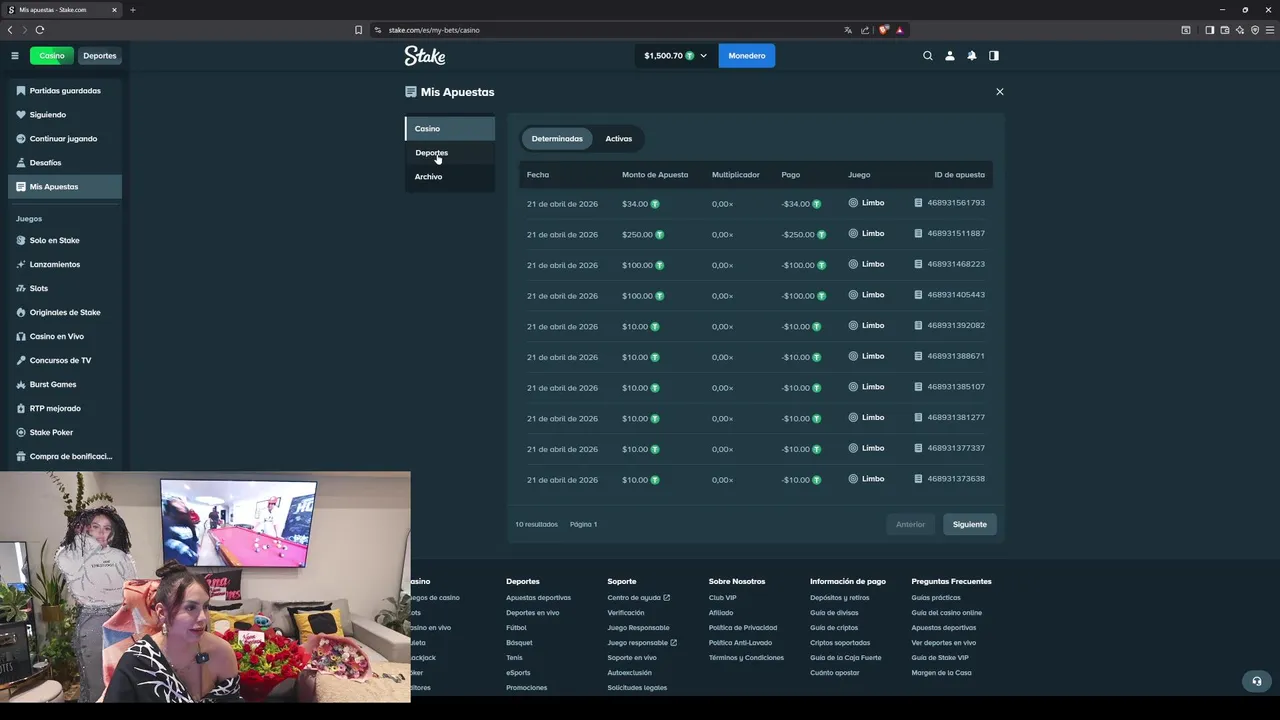
Task: Click the Brave Shields icon in address bar
Action: coord(884,30)
